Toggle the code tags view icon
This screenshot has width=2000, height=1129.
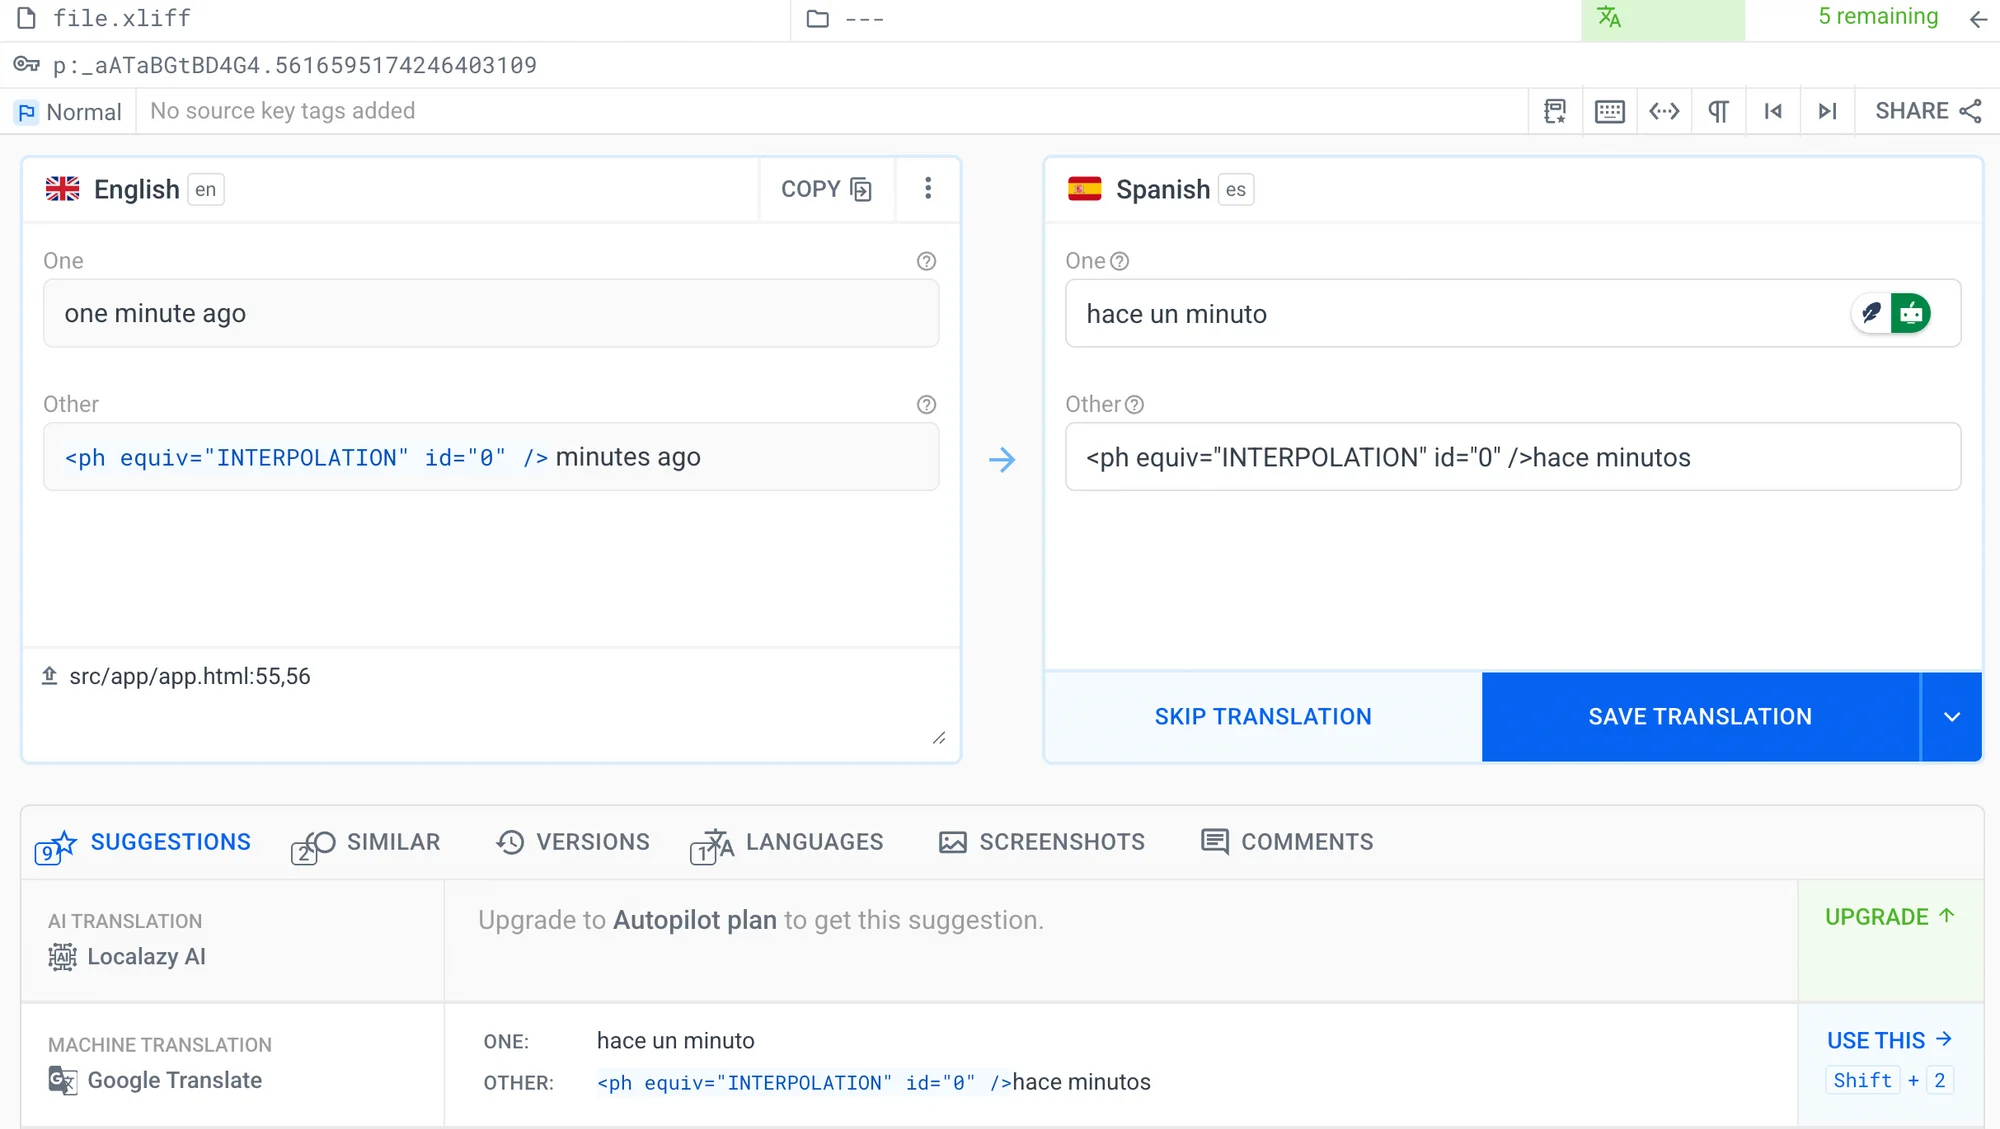[1664, 111]
